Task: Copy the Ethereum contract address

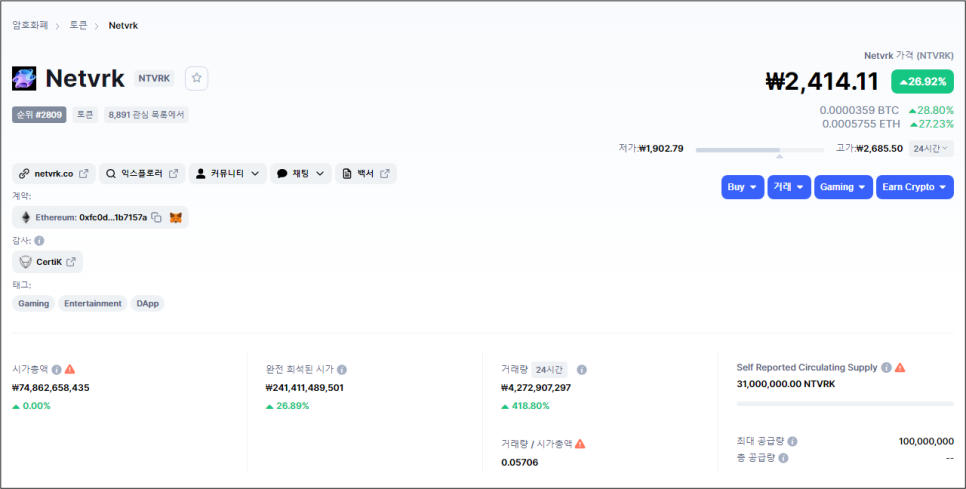Action: (x=157, y=217)
